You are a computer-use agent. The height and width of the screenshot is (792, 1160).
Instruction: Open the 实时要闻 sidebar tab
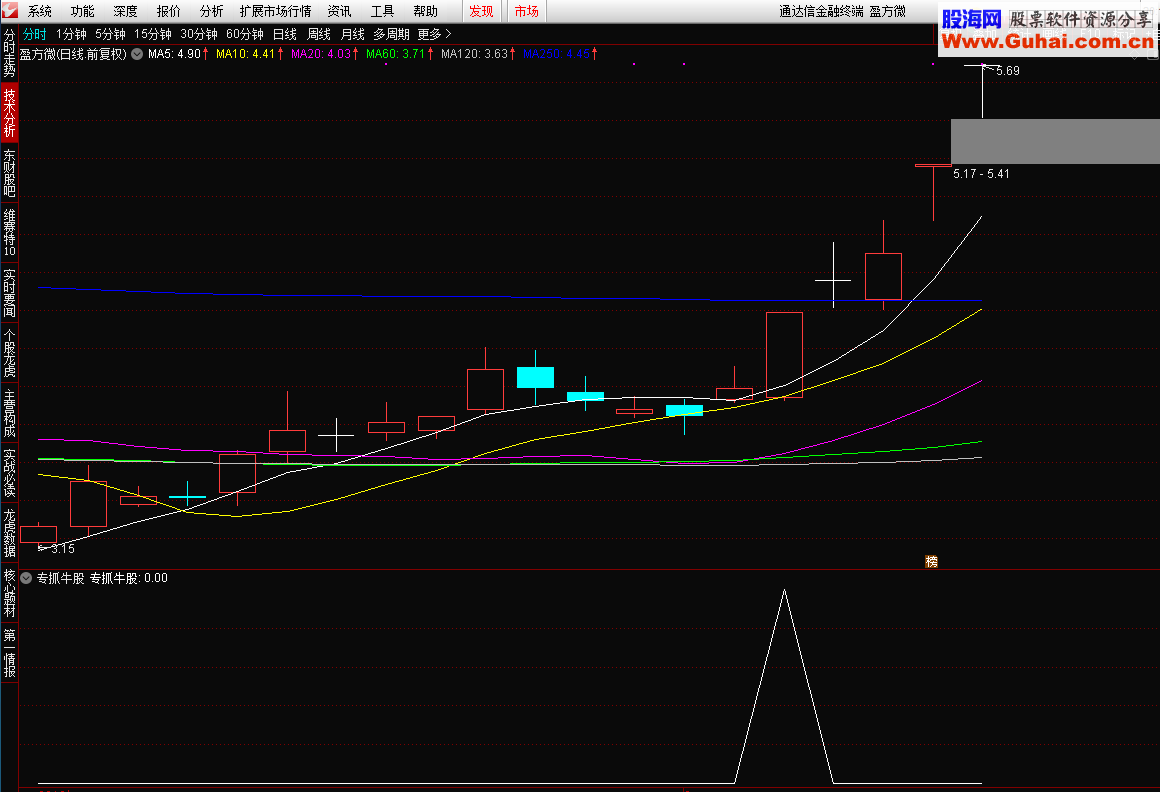click(10, 293)
